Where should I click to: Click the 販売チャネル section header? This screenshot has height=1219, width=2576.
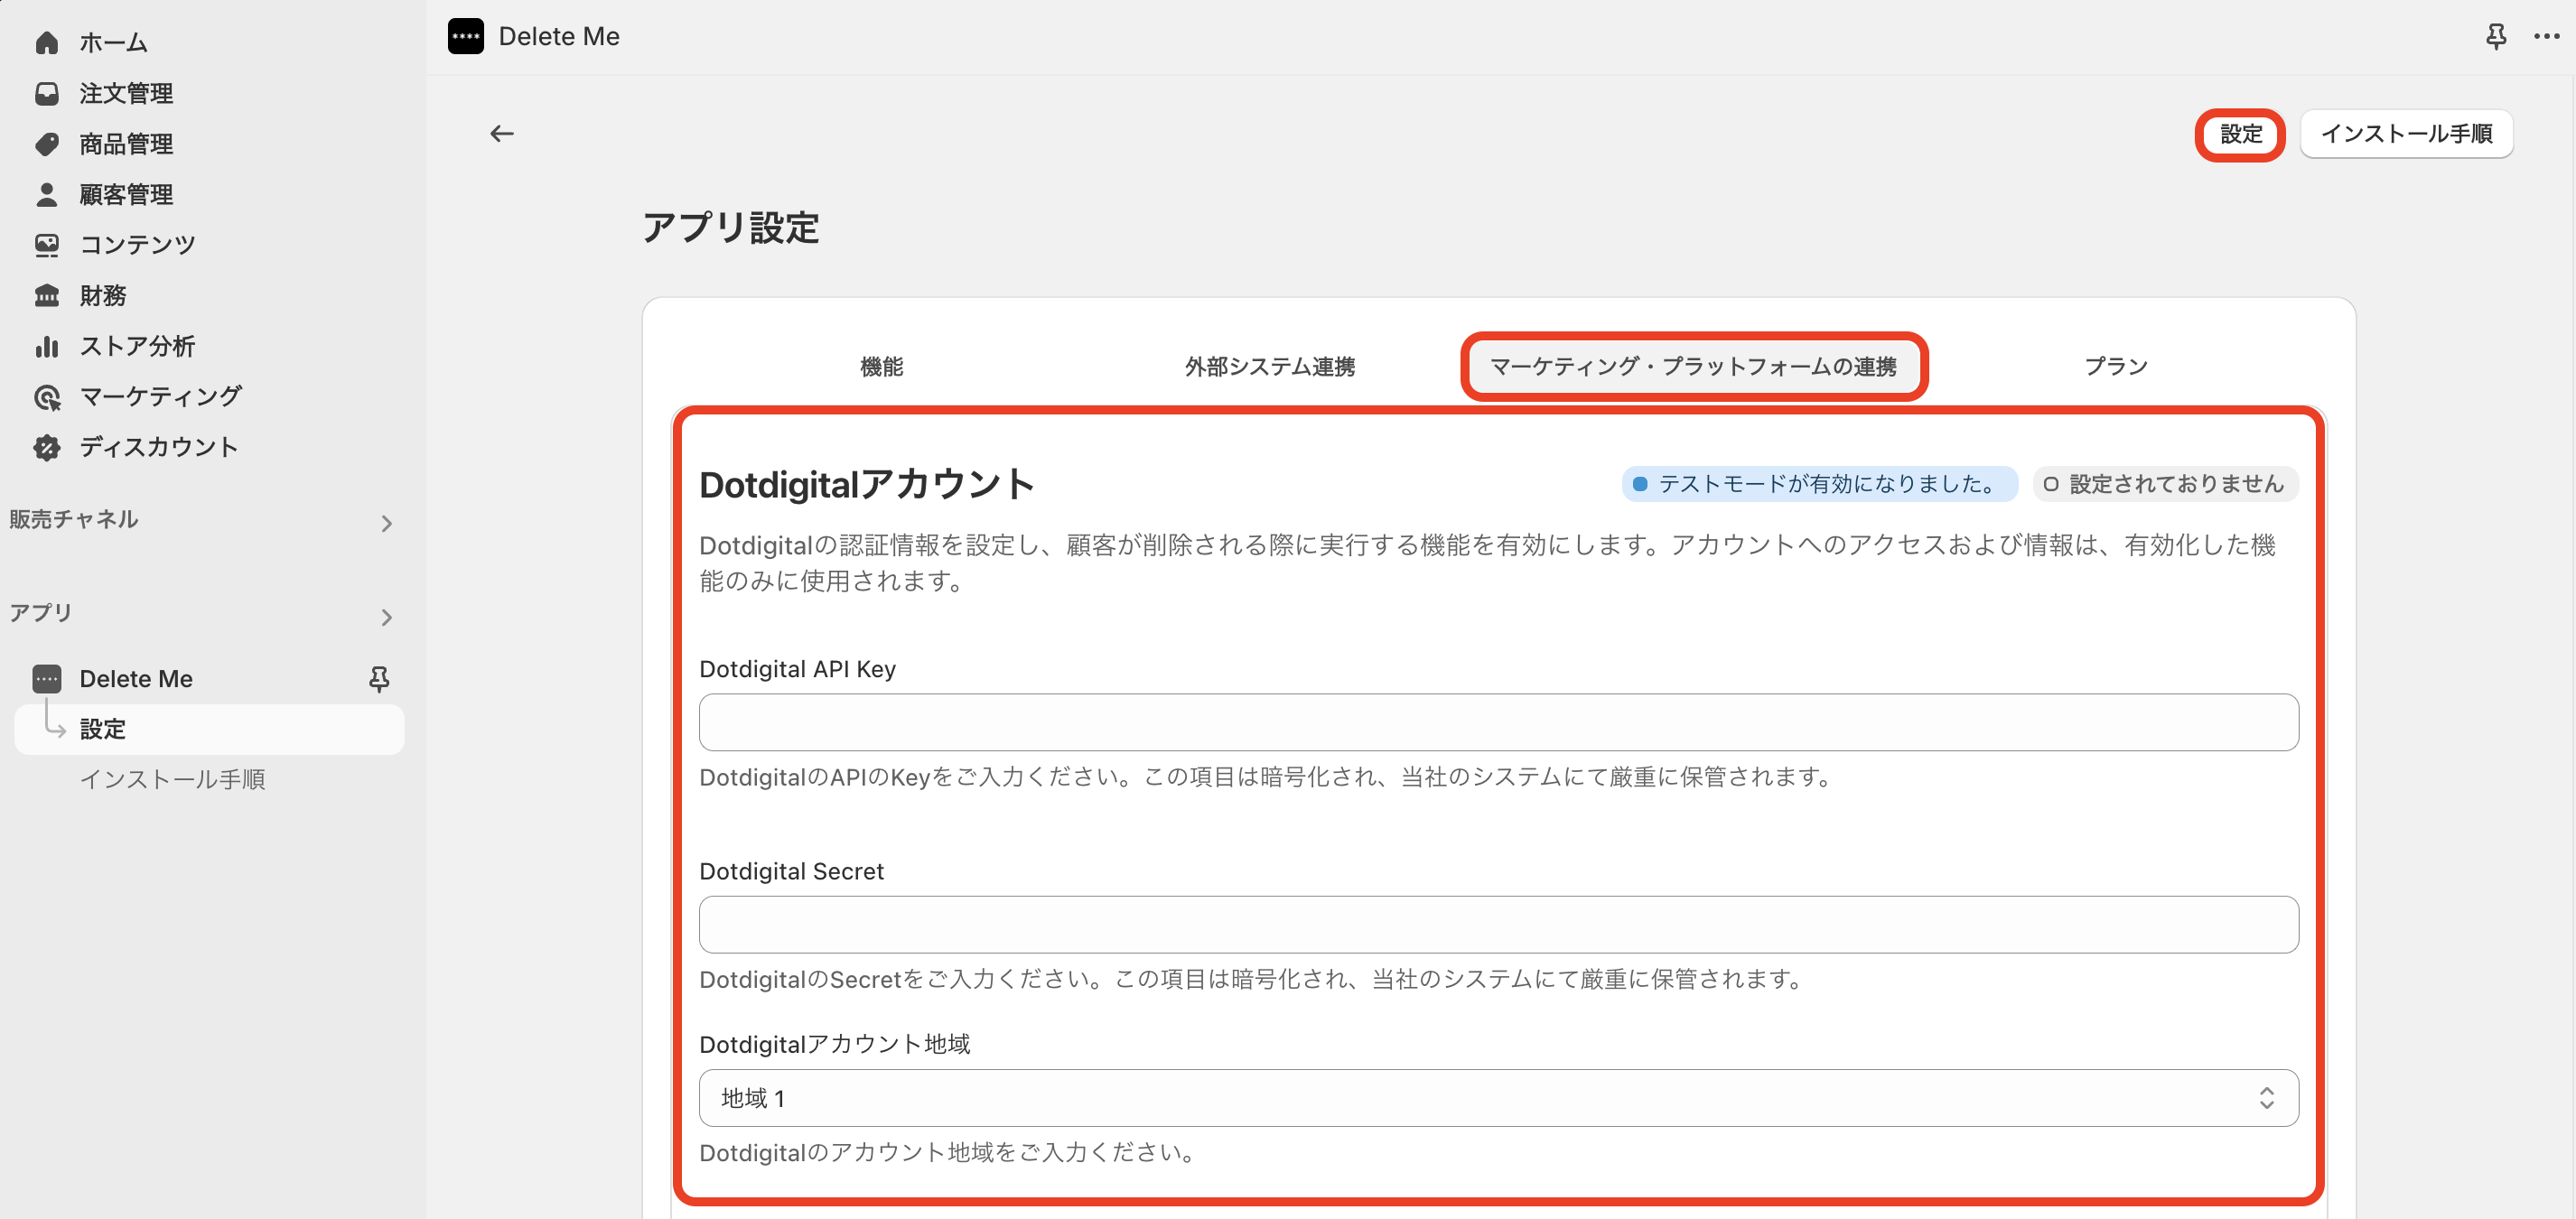[73, 519]
